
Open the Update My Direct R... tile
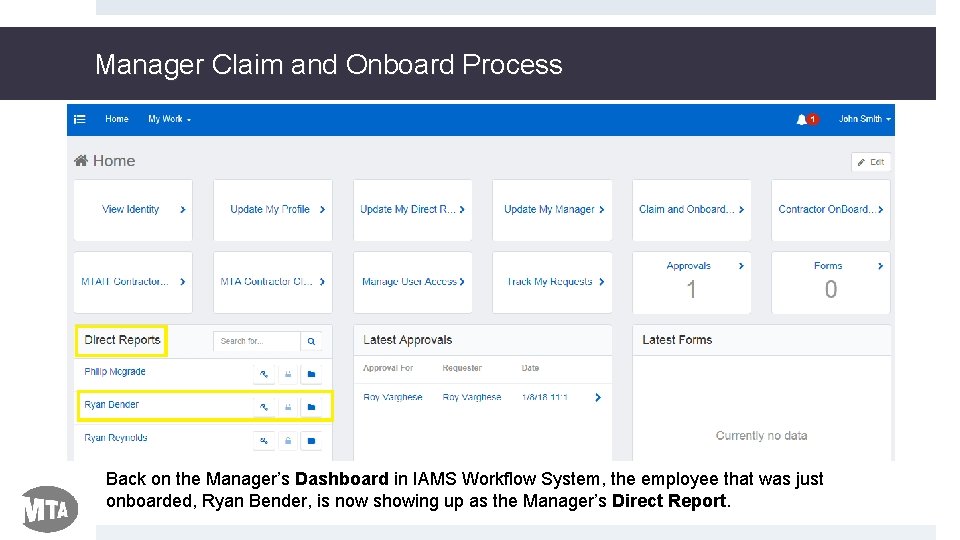pos(412,209)
